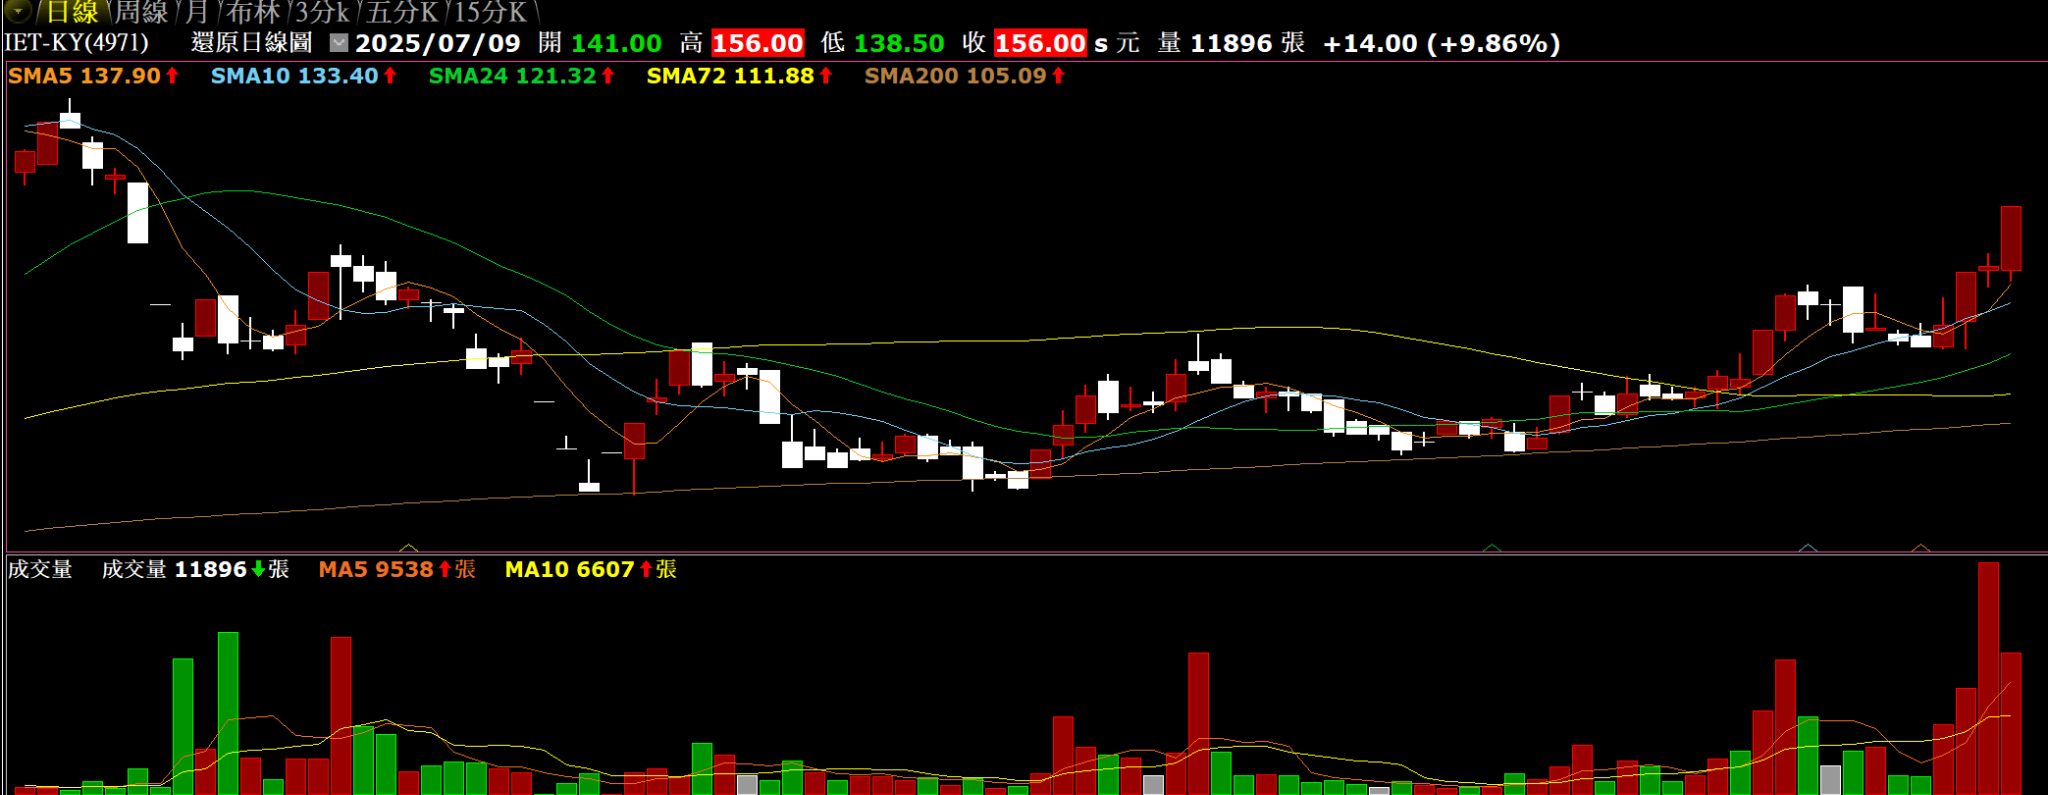Screen dimensions: 2048x795
Task: Click the SMA72 111.88 indicator label
Action: [738, 76]
